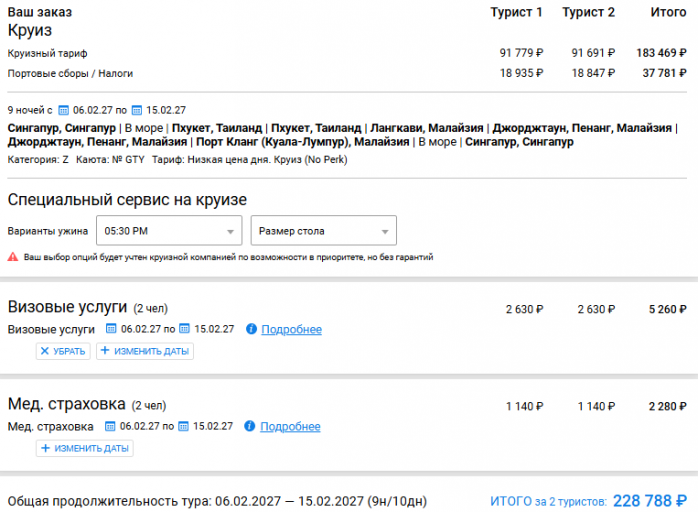Click the grand total 228 788 ₽
The height and width of the screenshot is (512, 698).
tap(650, 501)
